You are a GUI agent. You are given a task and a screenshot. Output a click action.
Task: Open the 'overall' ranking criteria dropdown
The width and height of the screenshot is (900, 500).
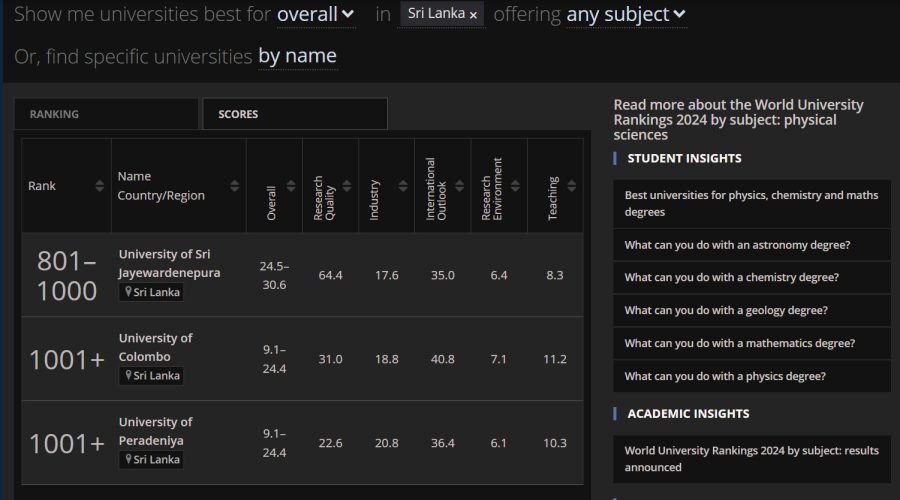(315, 15)
